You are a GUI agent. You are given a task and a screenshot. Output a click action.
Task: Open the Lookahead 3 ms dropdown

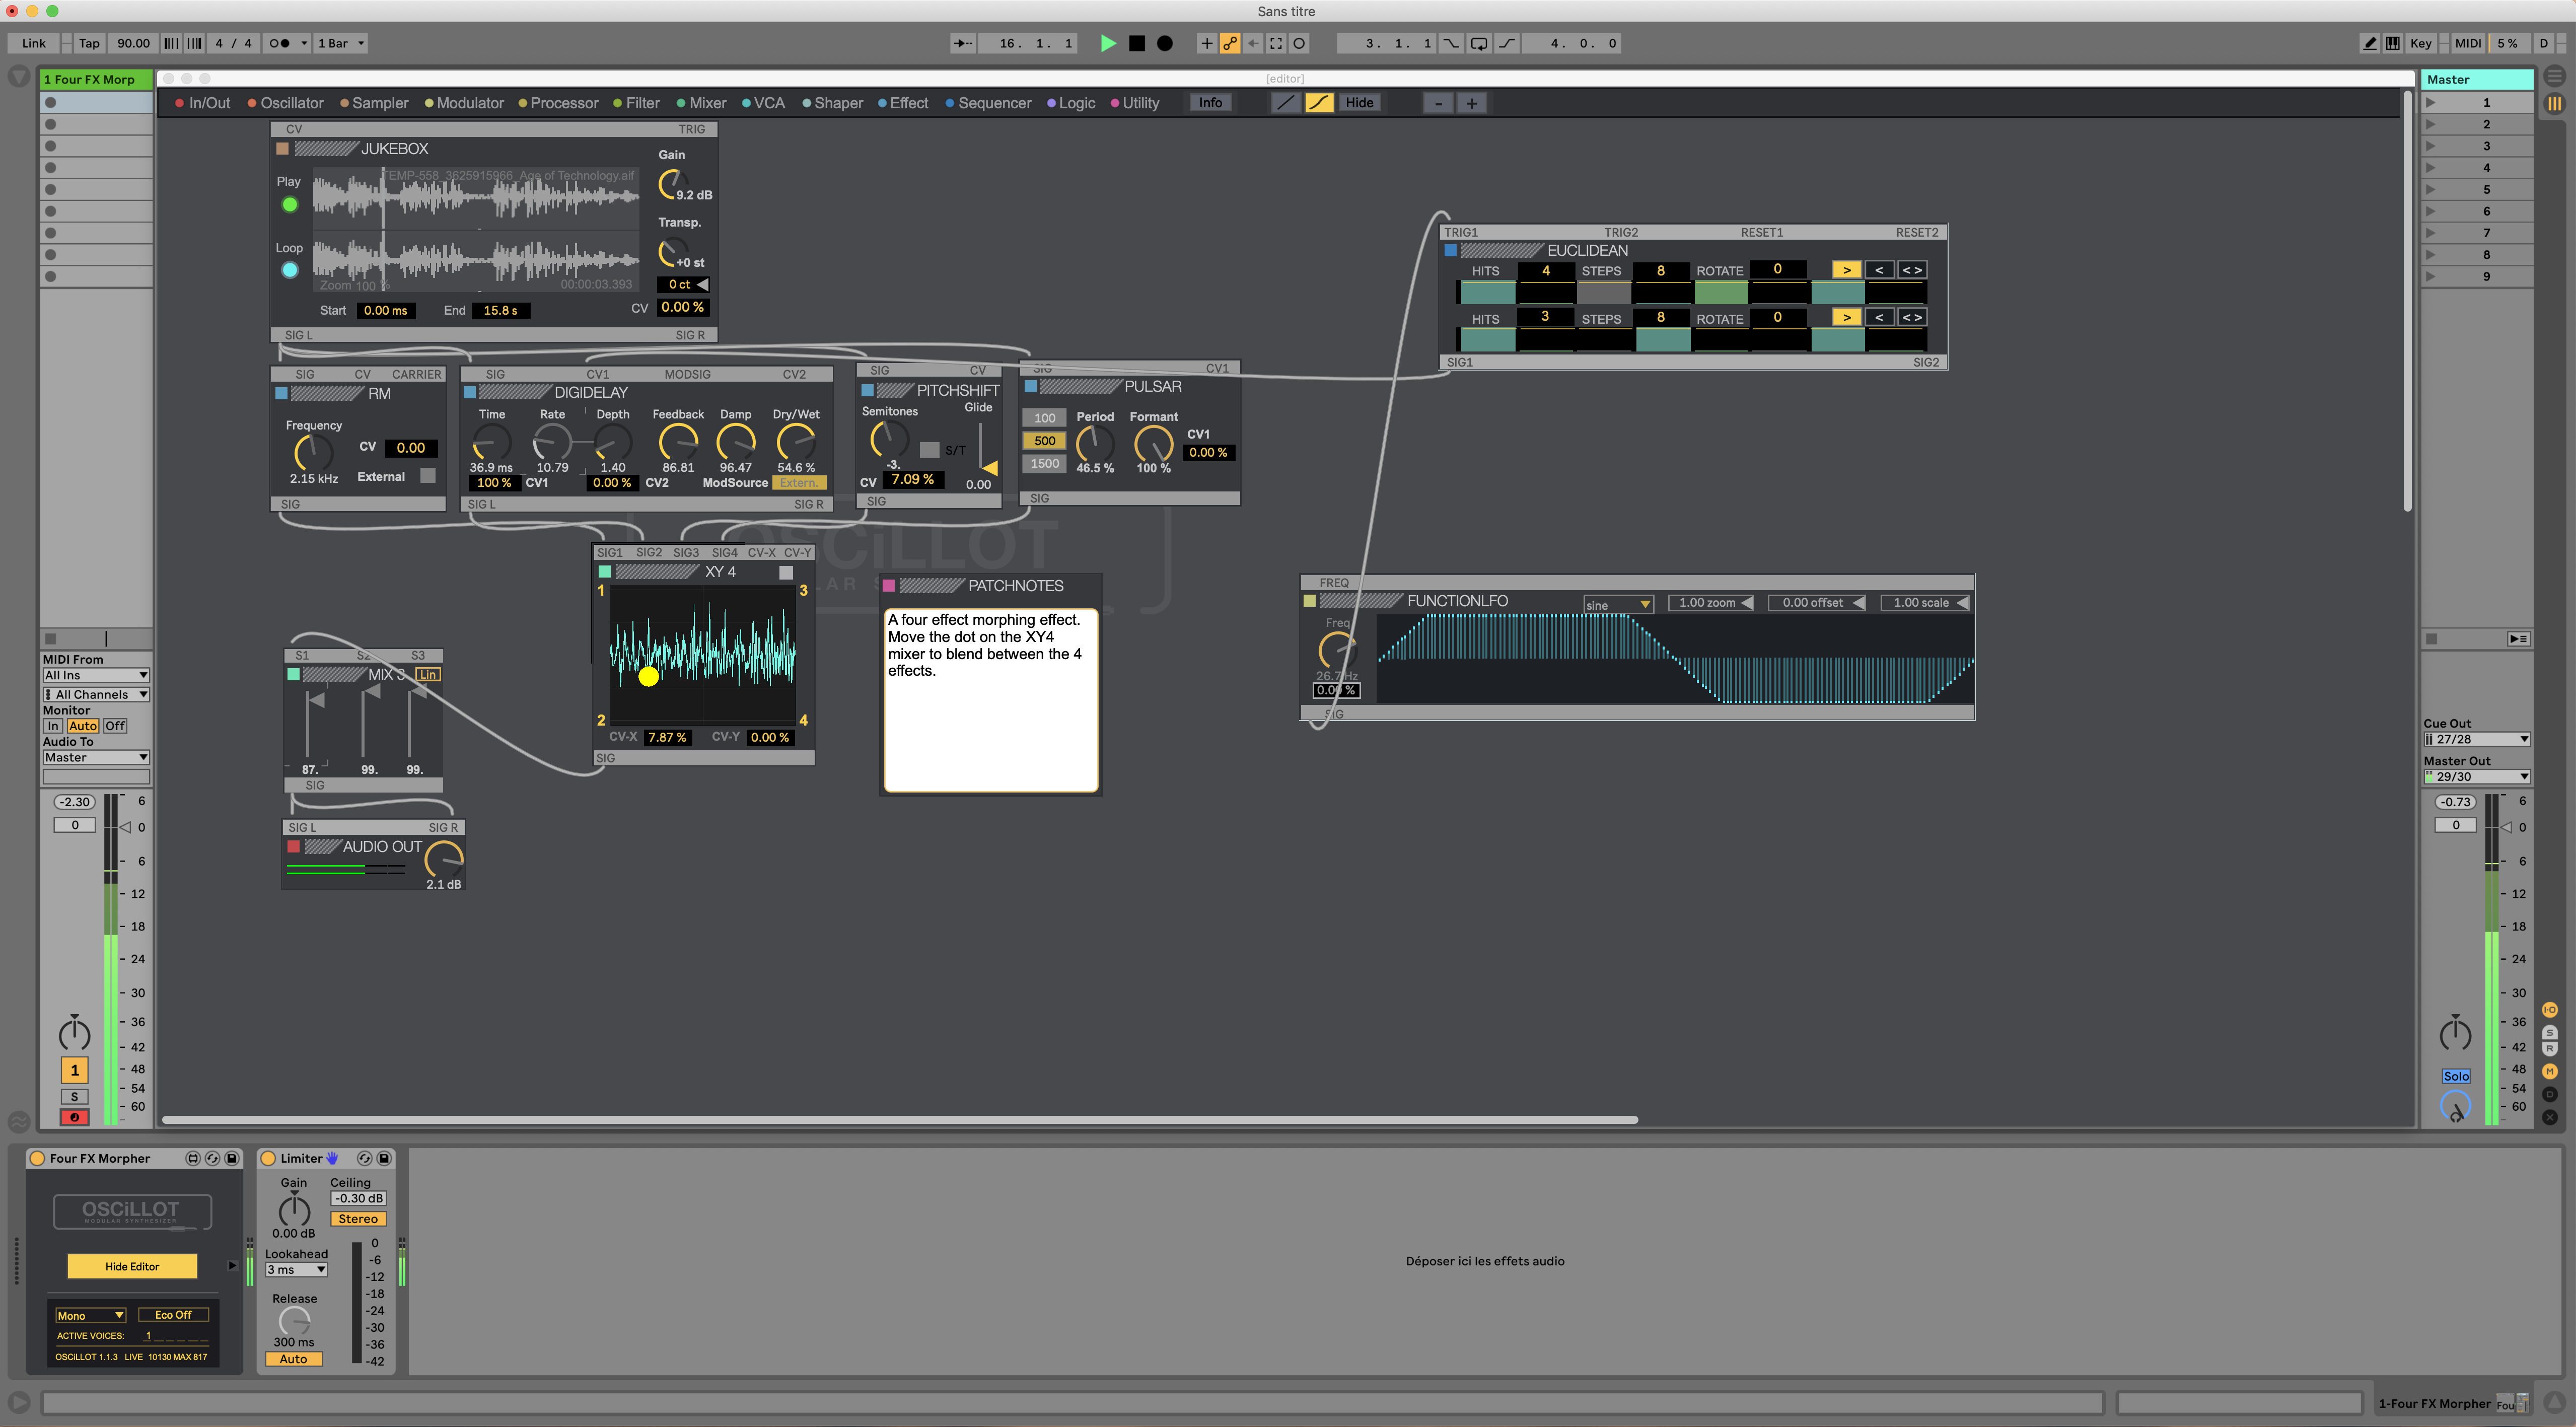click(x=296, y=1270)
